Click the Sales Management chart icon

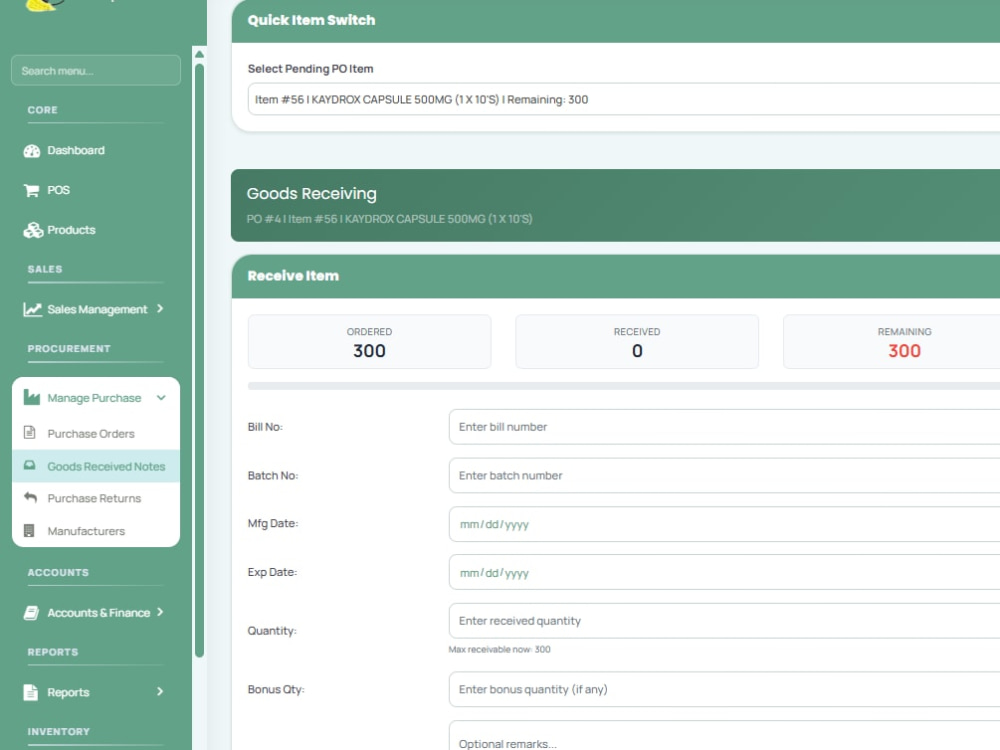click(x=33, y=309)
